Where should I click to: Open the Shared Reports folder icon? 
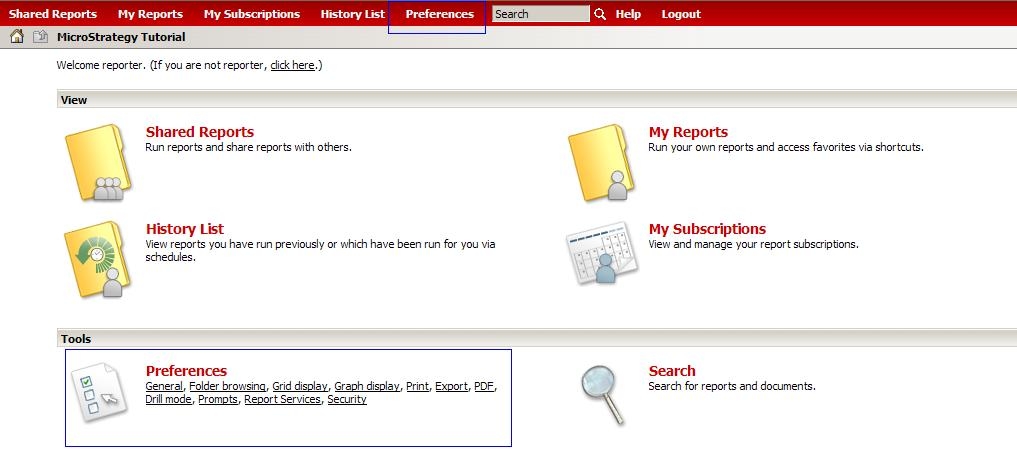[x=98, y=162]
